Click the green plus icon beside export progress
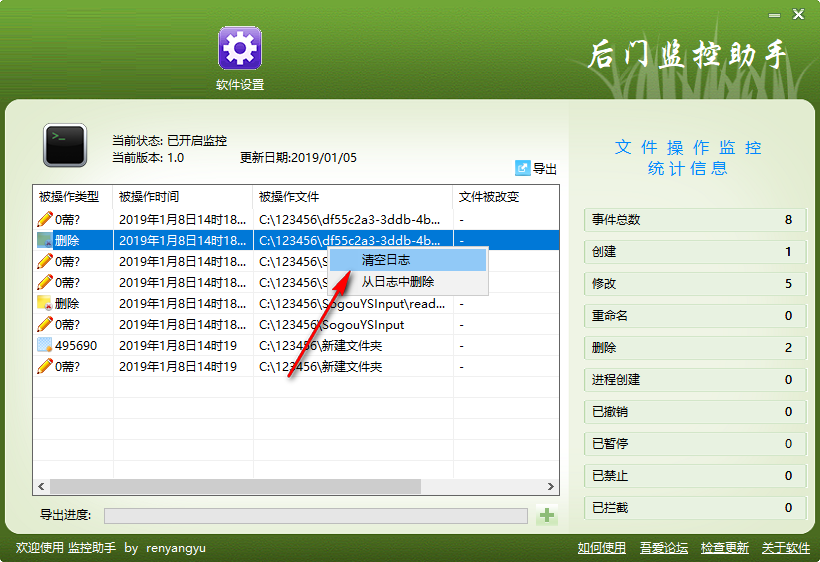Viewport: 820px width, 562px height. point(547,515)
